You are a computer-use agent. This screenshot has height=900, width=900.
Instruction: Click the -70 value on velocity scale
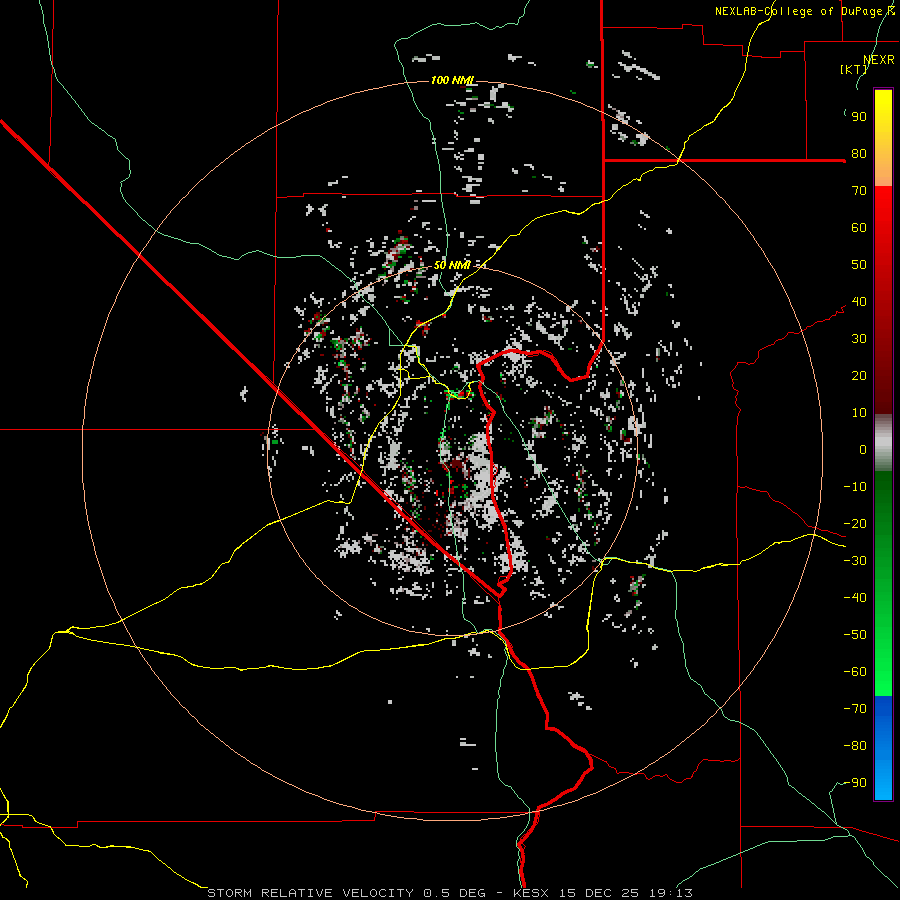855,709
